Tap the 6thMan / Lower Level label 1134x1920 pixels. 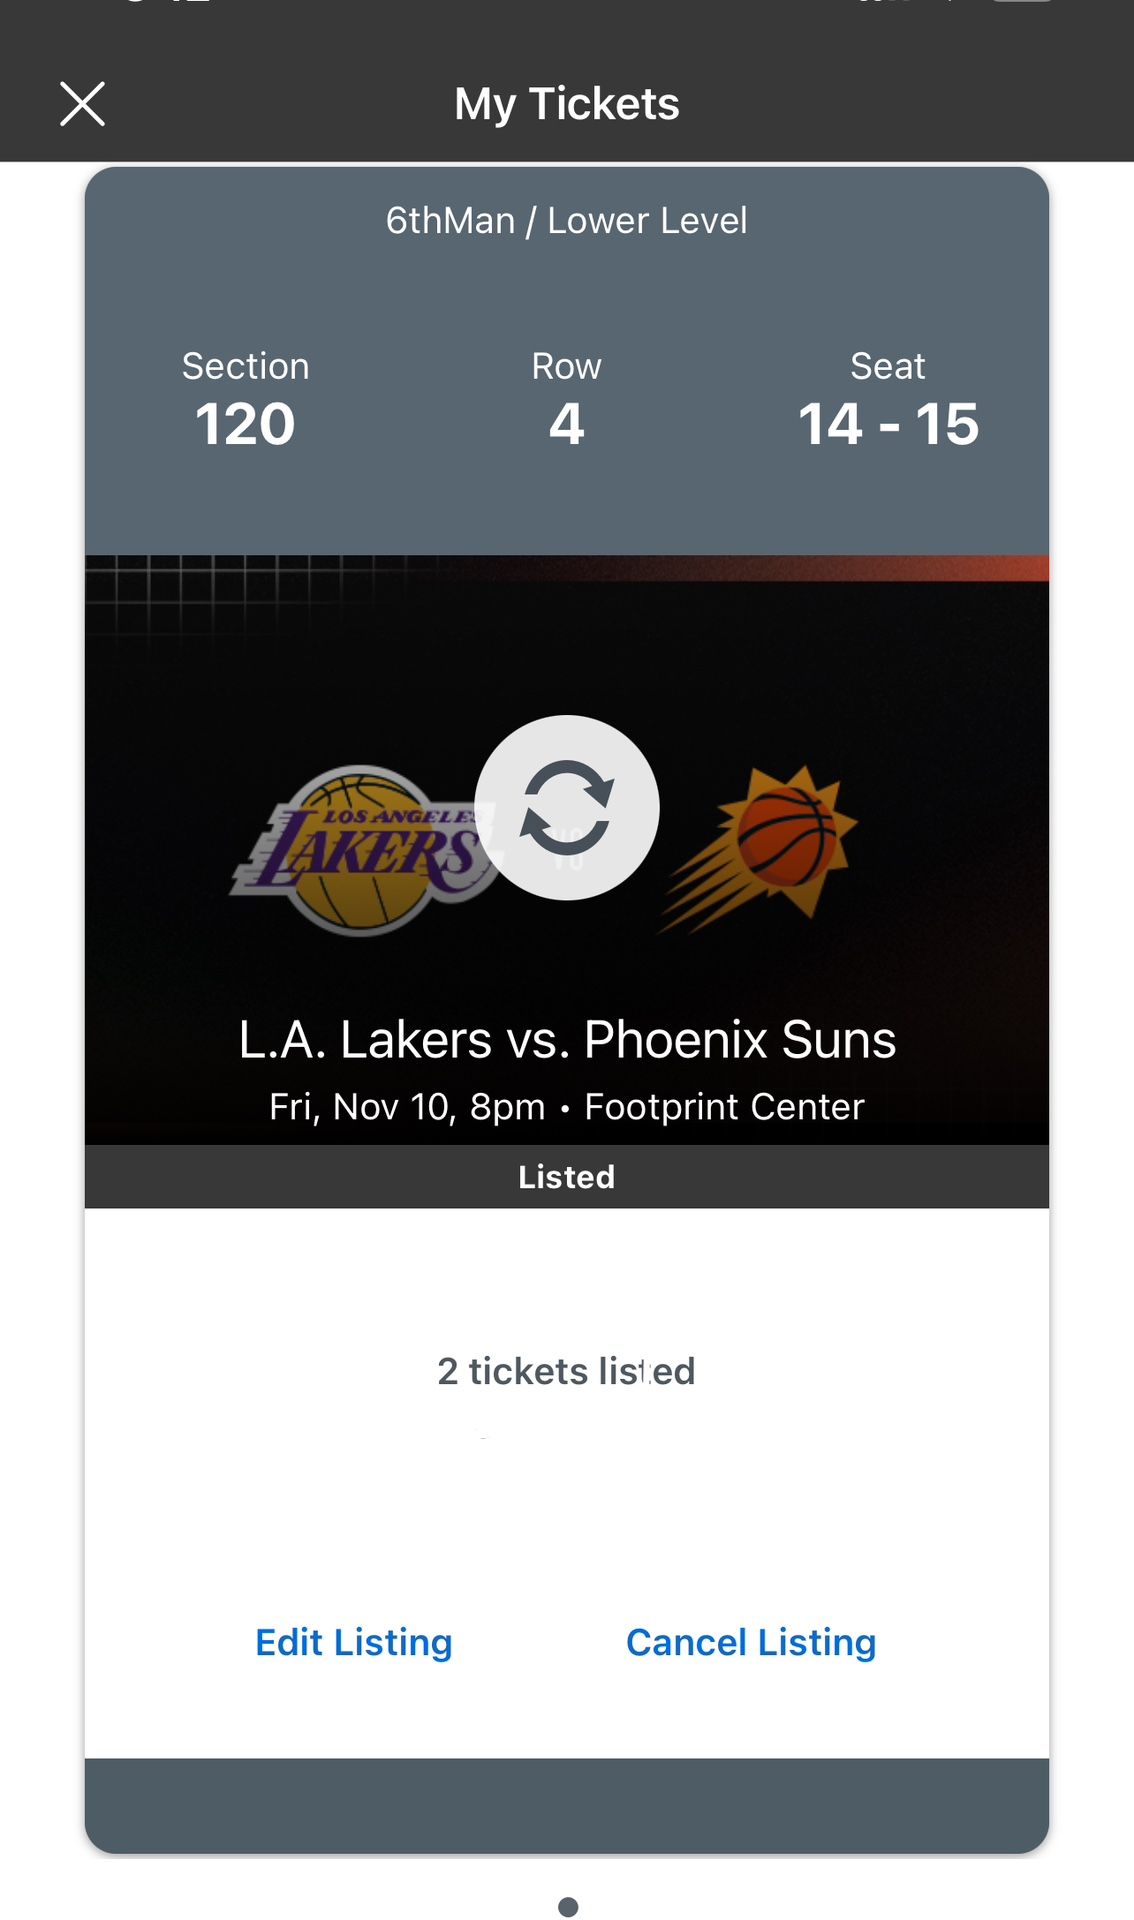point(567,220)
